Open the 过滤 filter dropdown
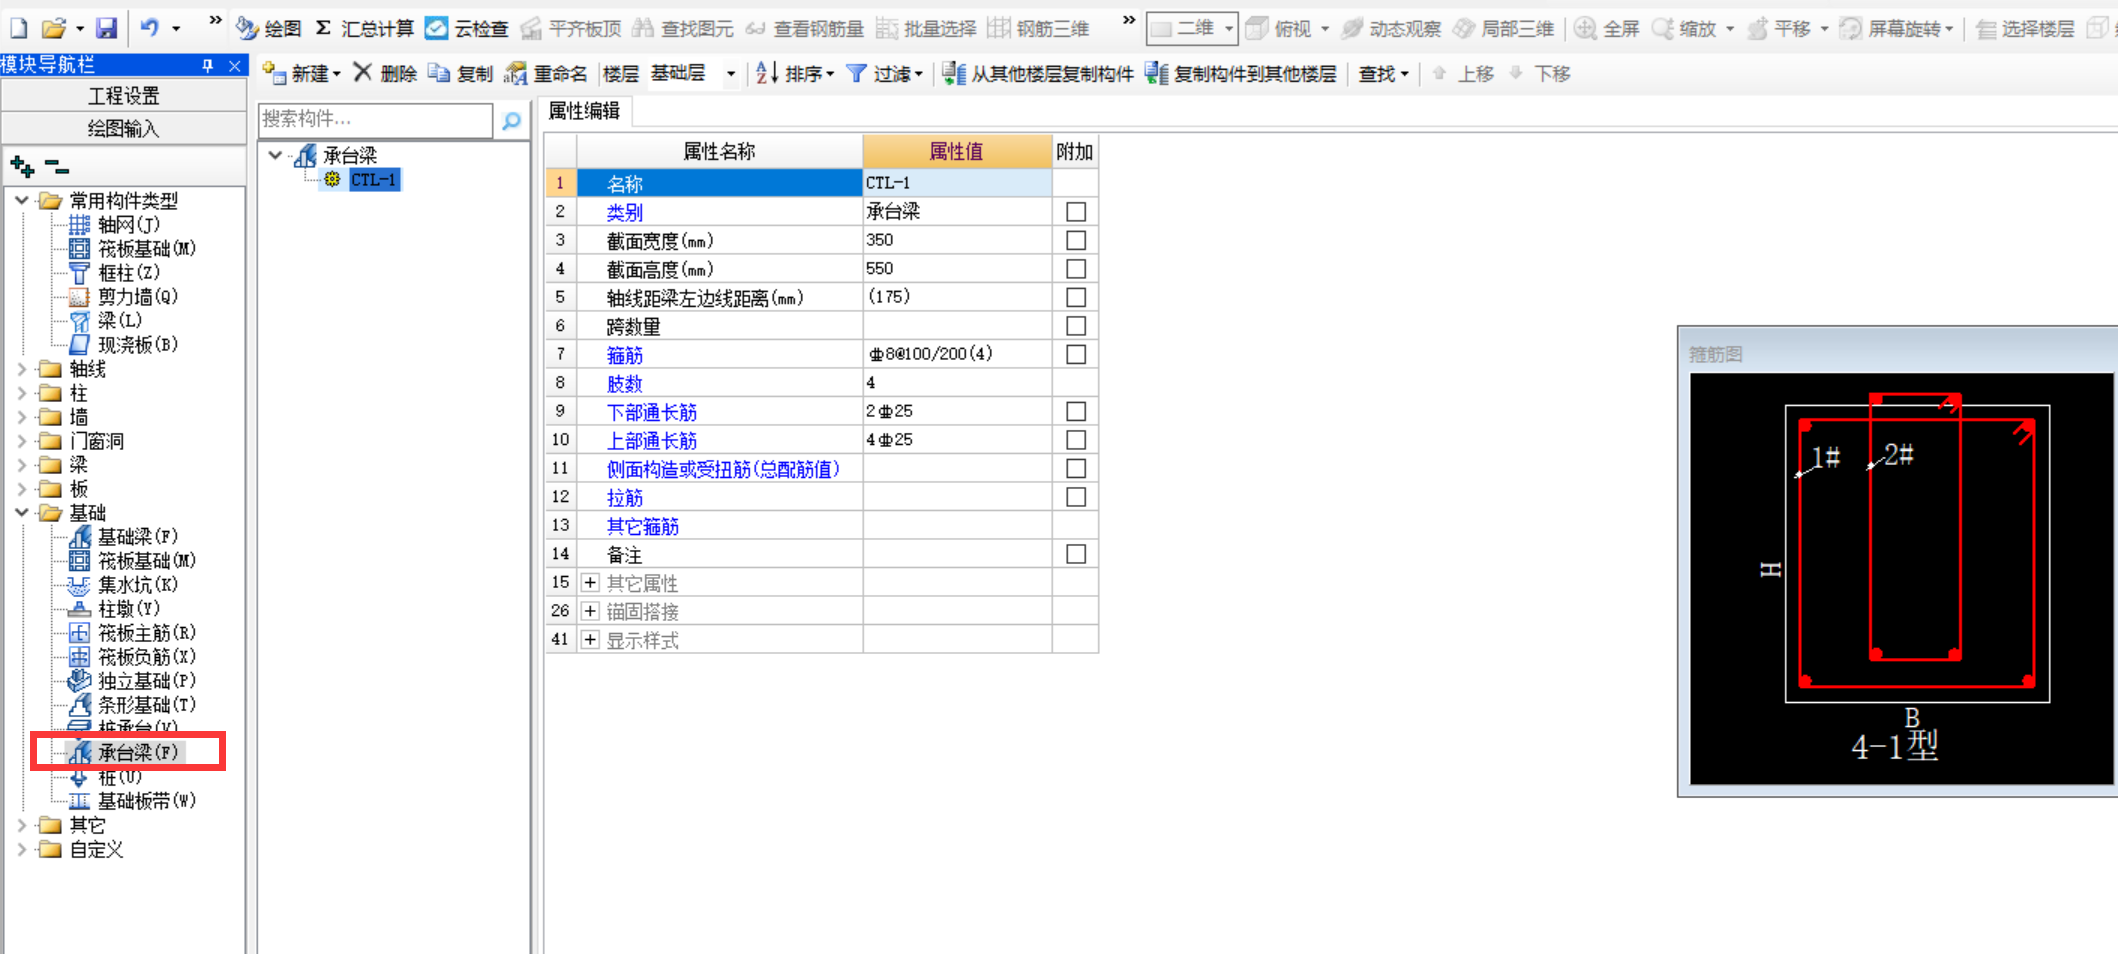The width and height of the screenshot is (2118, 954). coord(884,73)
